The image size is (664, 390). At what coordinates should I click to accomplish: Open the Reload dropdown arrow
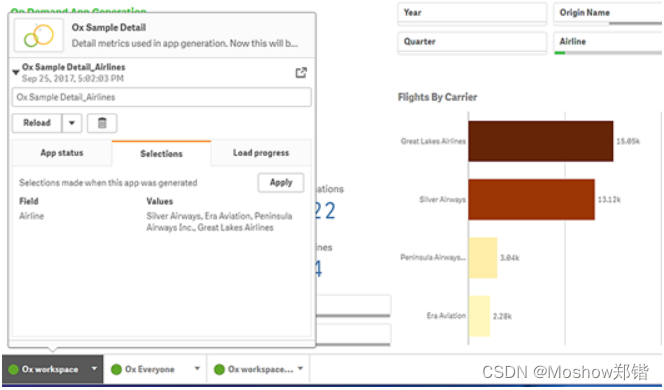tap(72, 123)
